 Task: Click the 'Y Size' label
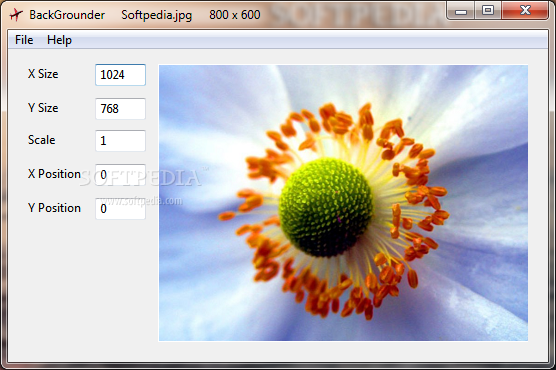[43, 108]
